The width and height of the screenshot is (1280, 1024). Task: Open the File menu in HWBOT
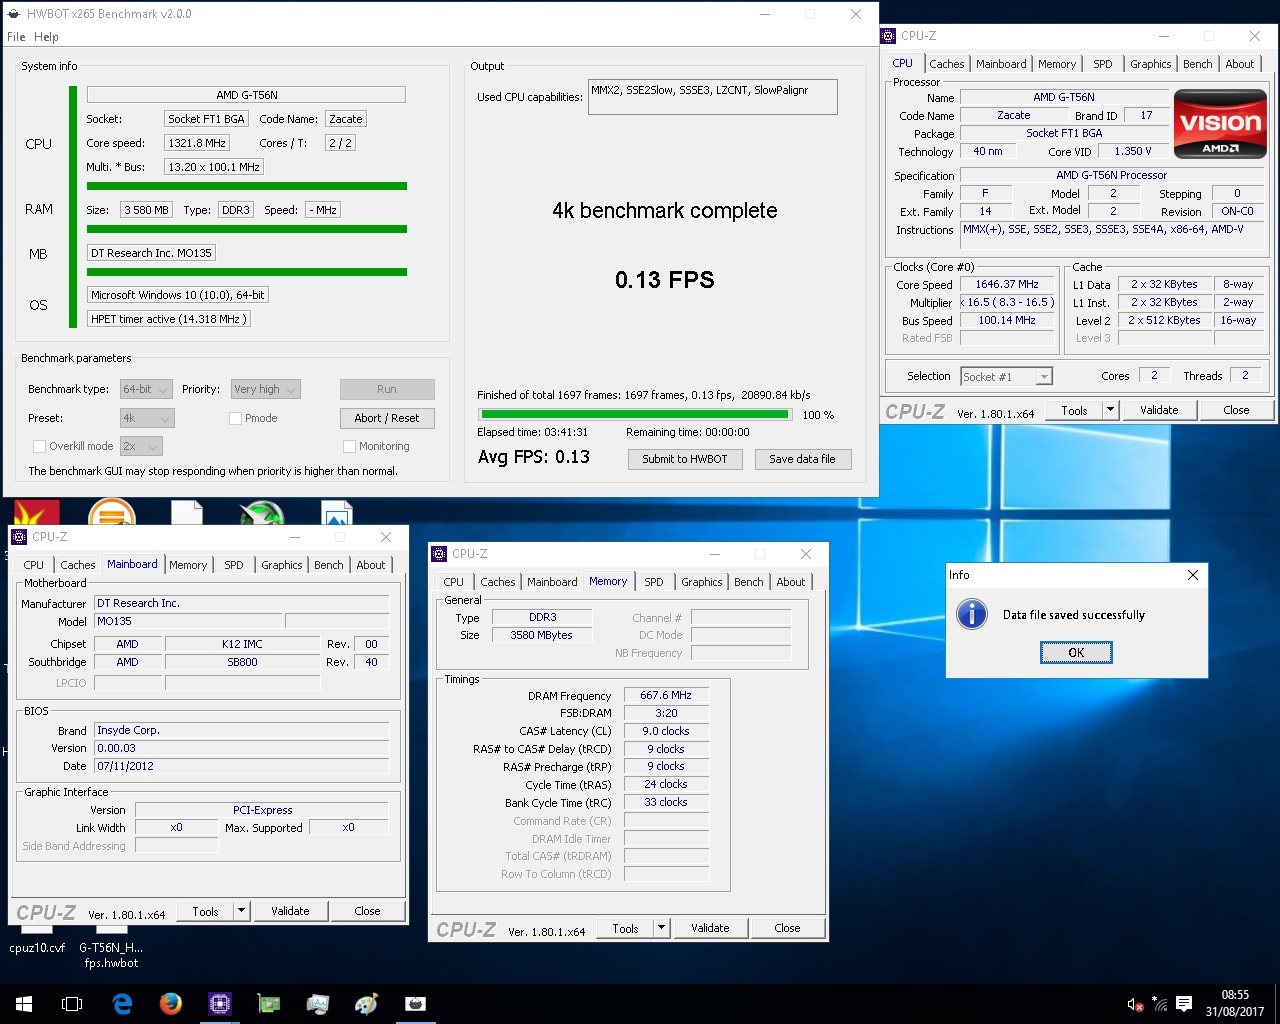point(16,37)
